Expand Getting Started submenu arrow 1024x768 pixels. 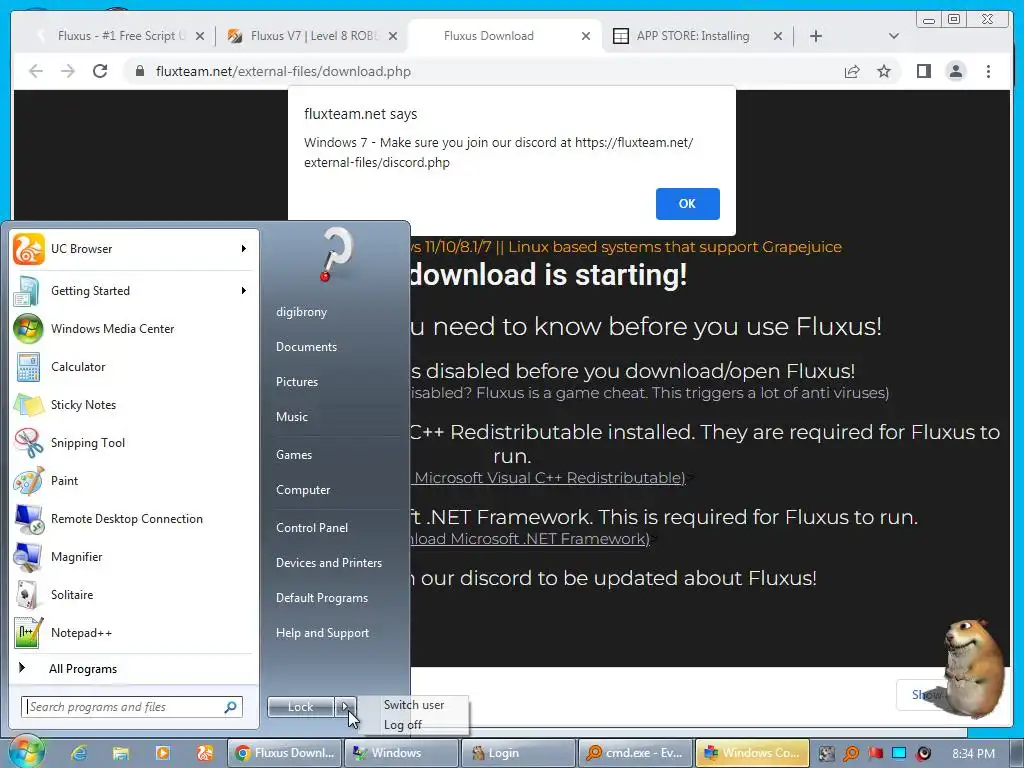244,291
